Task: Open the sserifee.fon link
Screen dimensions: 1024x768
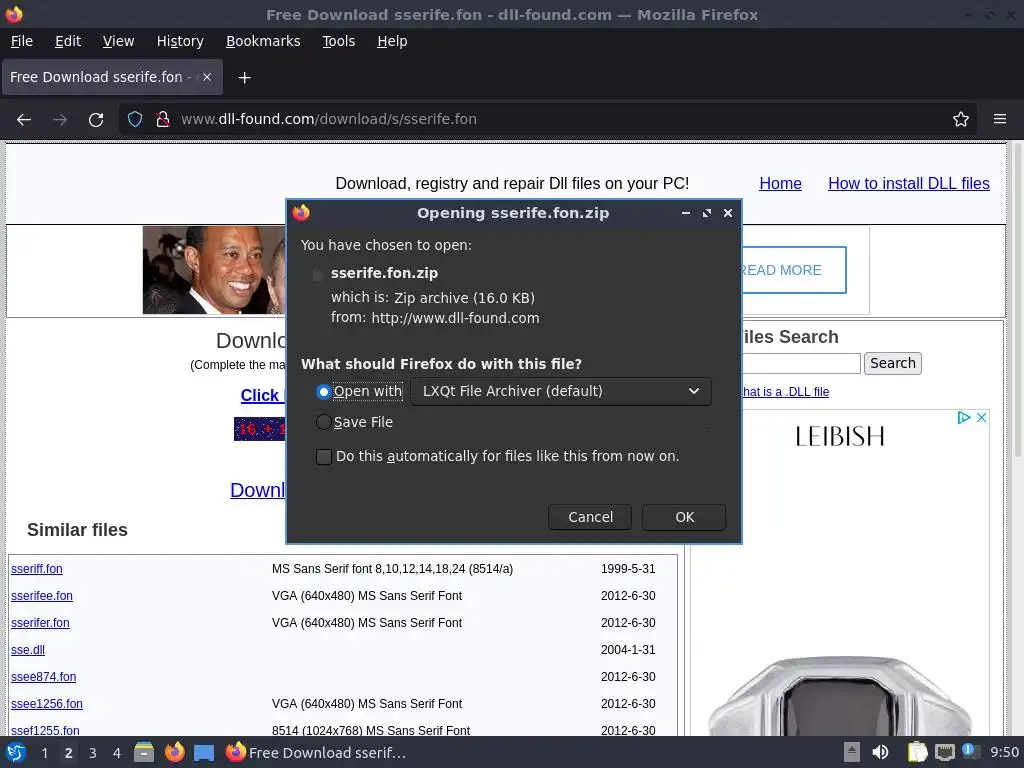Action: pyautogui.click(x=42, y=596)
